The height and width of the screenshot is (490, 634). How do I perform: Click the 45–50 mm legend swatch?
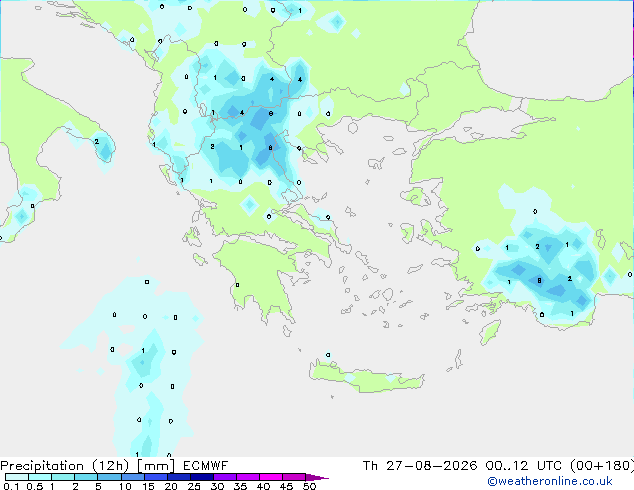click(294, 477)
